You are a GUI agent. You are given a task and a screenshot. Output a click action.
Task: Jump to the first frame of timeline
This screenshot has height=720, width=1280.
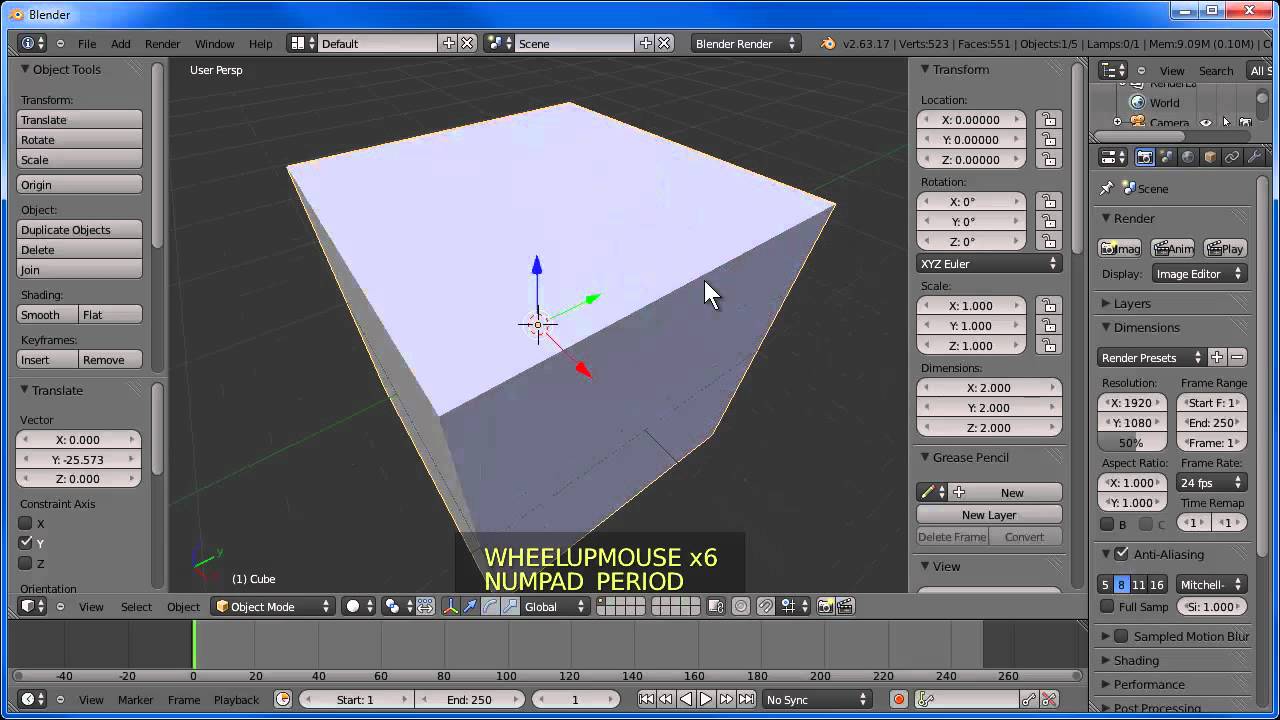click(x=646, y=700)
